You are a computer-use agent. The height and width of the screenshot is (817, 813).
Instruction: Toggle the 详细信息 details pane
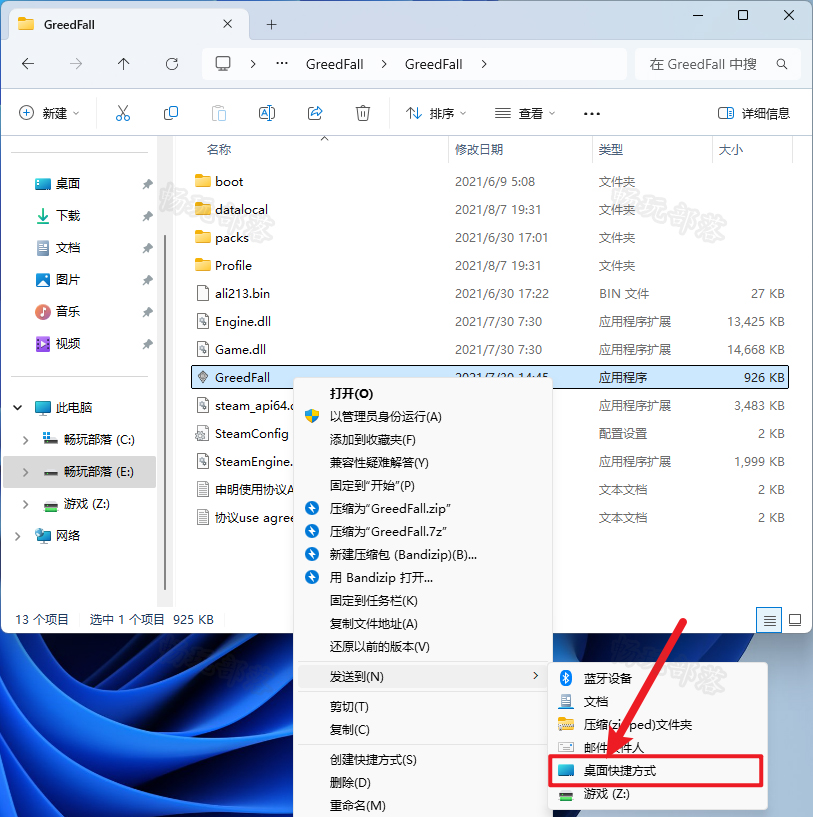(x=754, y=113)
